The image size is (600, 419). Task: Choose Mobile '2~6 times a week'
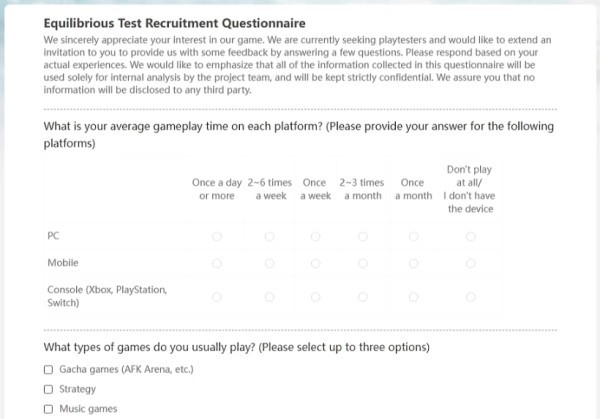pos(269,264)
